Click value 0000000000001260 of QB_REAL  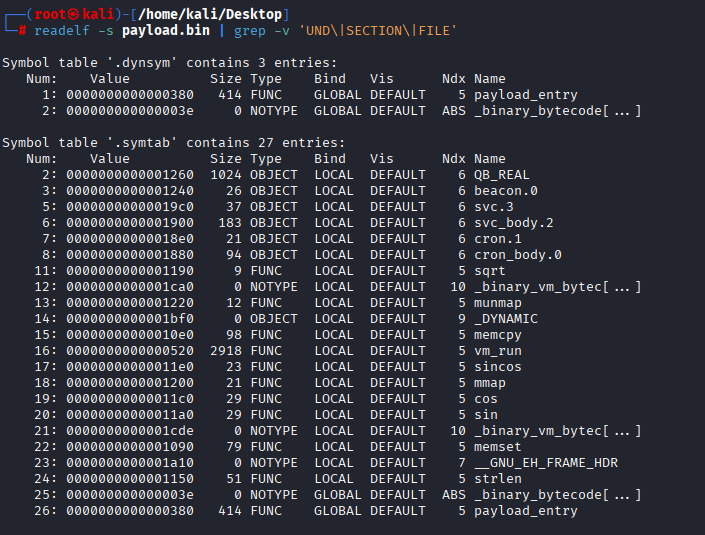coord(130,174)
